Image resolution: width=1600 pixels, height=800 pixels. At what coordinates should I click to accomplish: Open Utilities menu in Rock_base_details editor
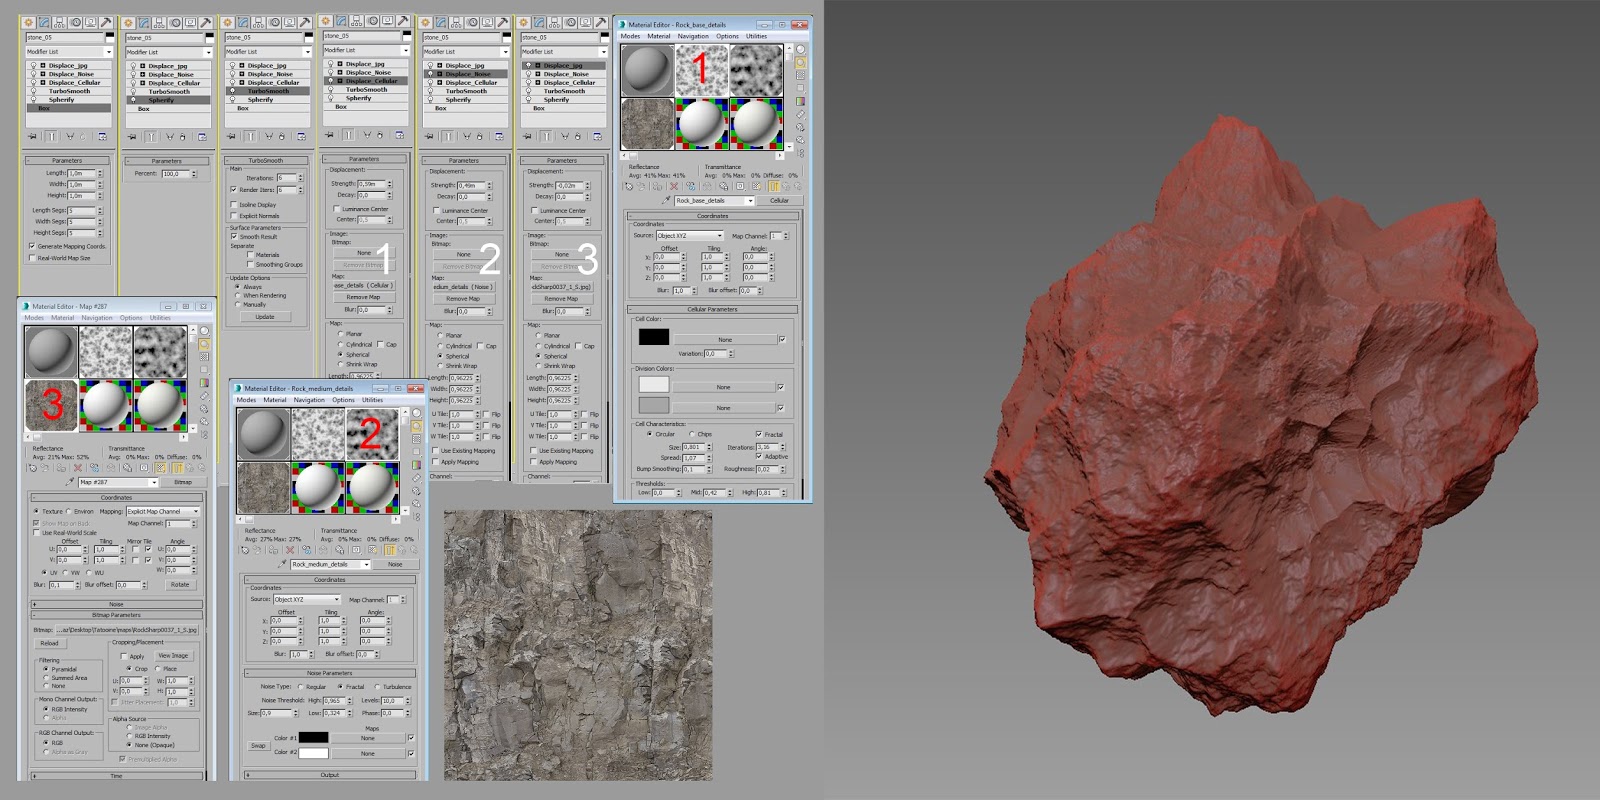point(756,36)
